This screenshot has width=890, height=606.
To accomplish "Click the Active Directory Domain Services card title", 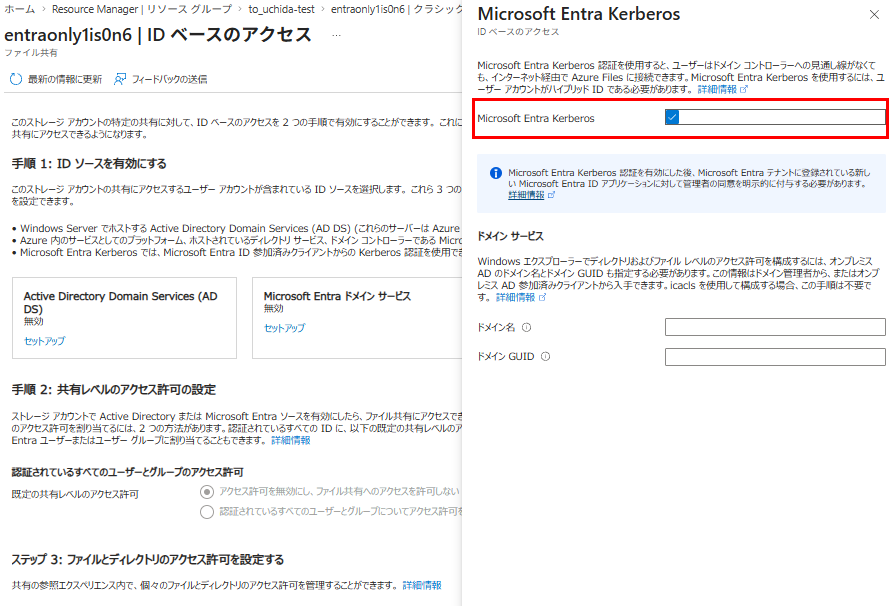I will pyautogui.click(x=120, y=302).
